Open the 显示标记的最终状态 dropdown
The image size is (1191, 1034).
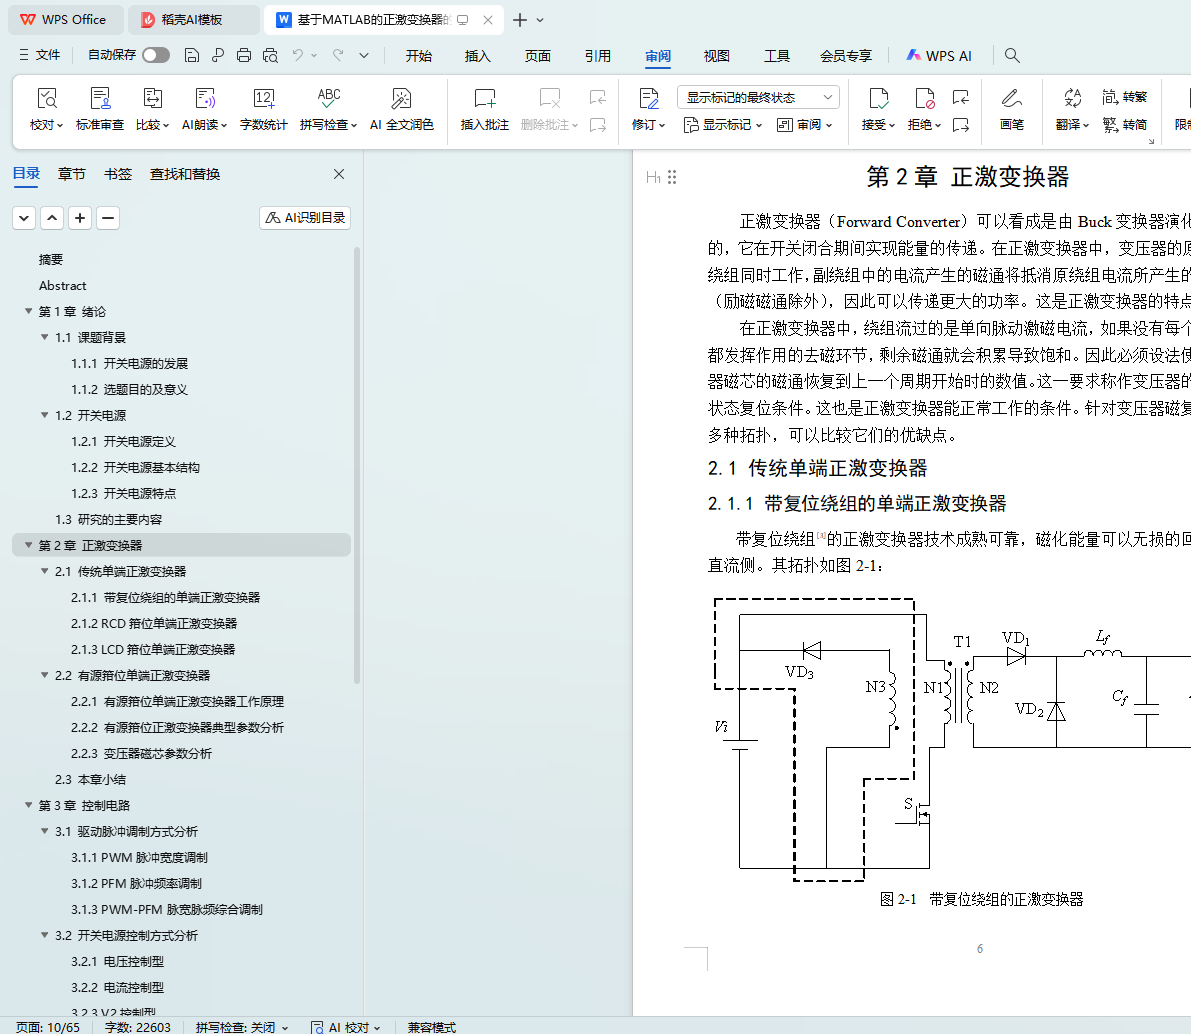pos(757,97)
